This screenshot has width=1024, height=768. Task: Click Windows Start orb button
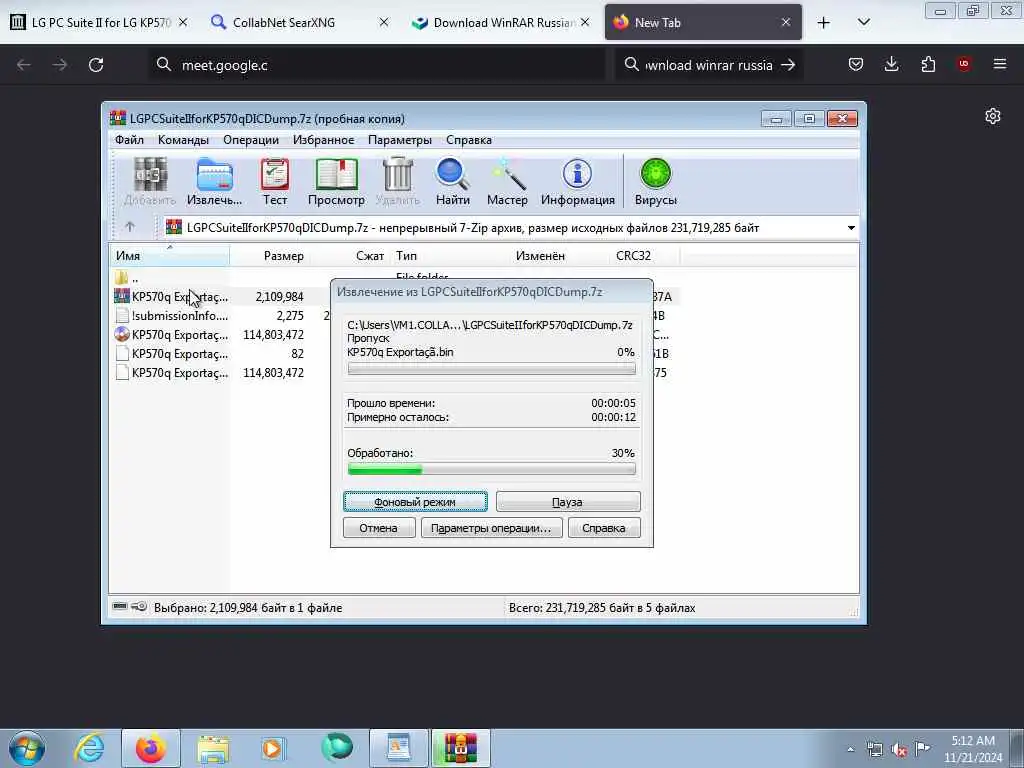[27, 748]
